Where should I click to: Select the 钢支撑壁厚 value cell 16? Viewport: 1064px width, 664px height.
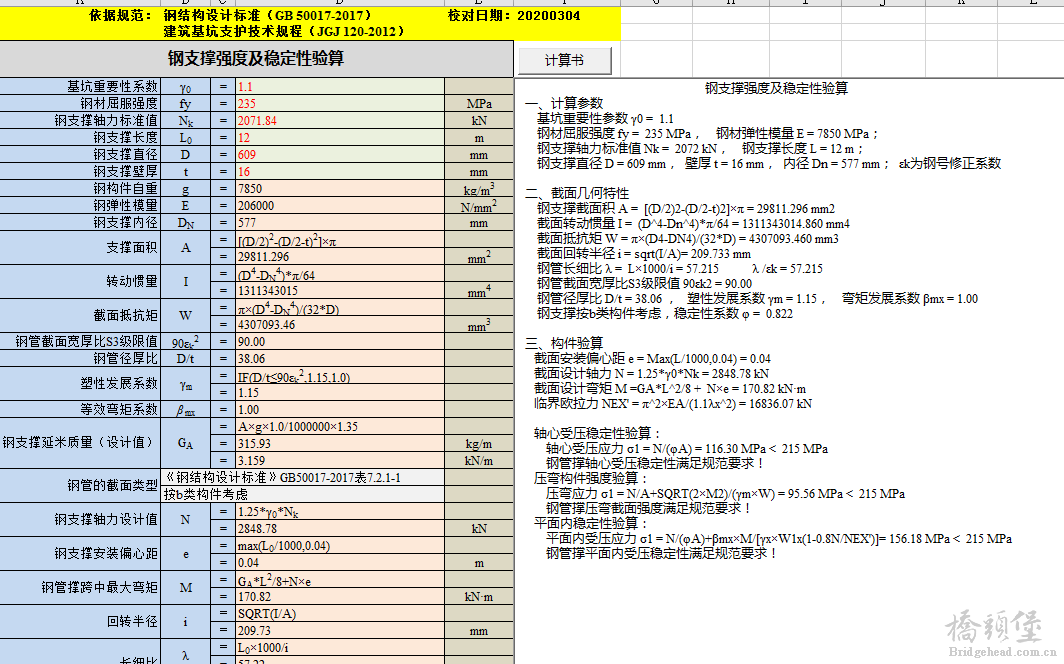coord(340,172)
